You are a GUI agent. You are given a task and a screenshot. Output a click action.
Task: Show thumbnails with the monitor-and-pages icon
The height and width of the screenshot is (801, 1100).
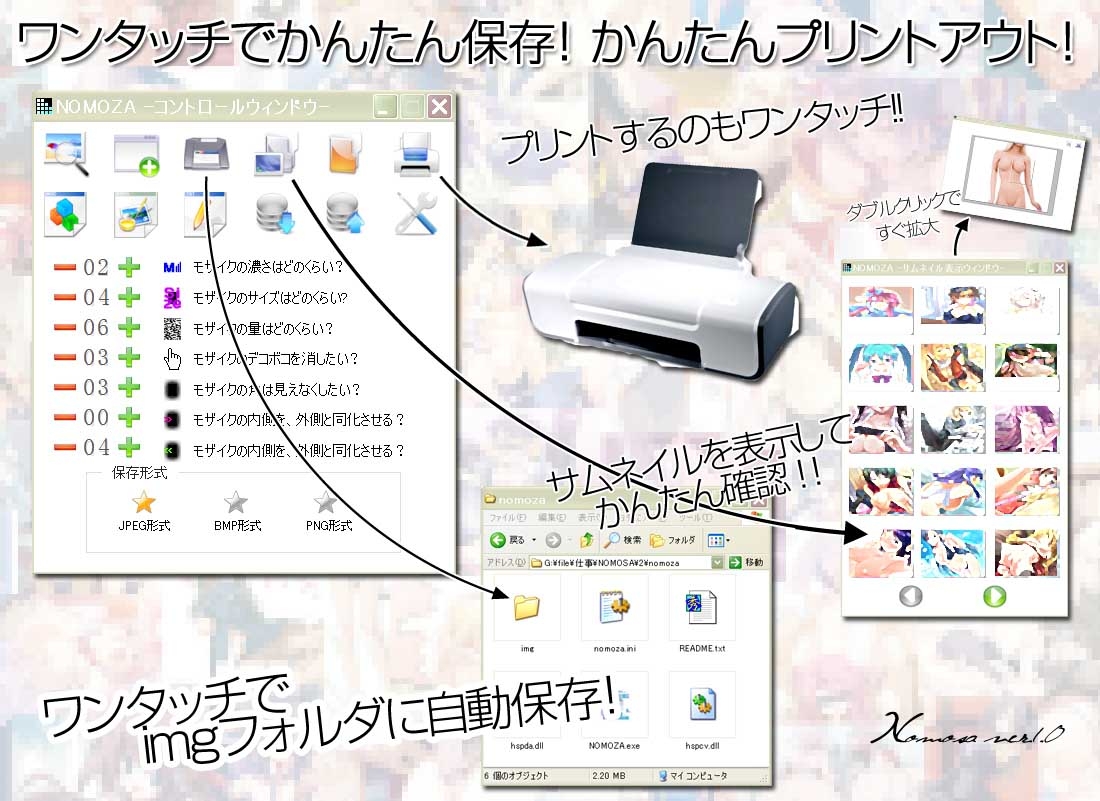(x=276, y=154)
